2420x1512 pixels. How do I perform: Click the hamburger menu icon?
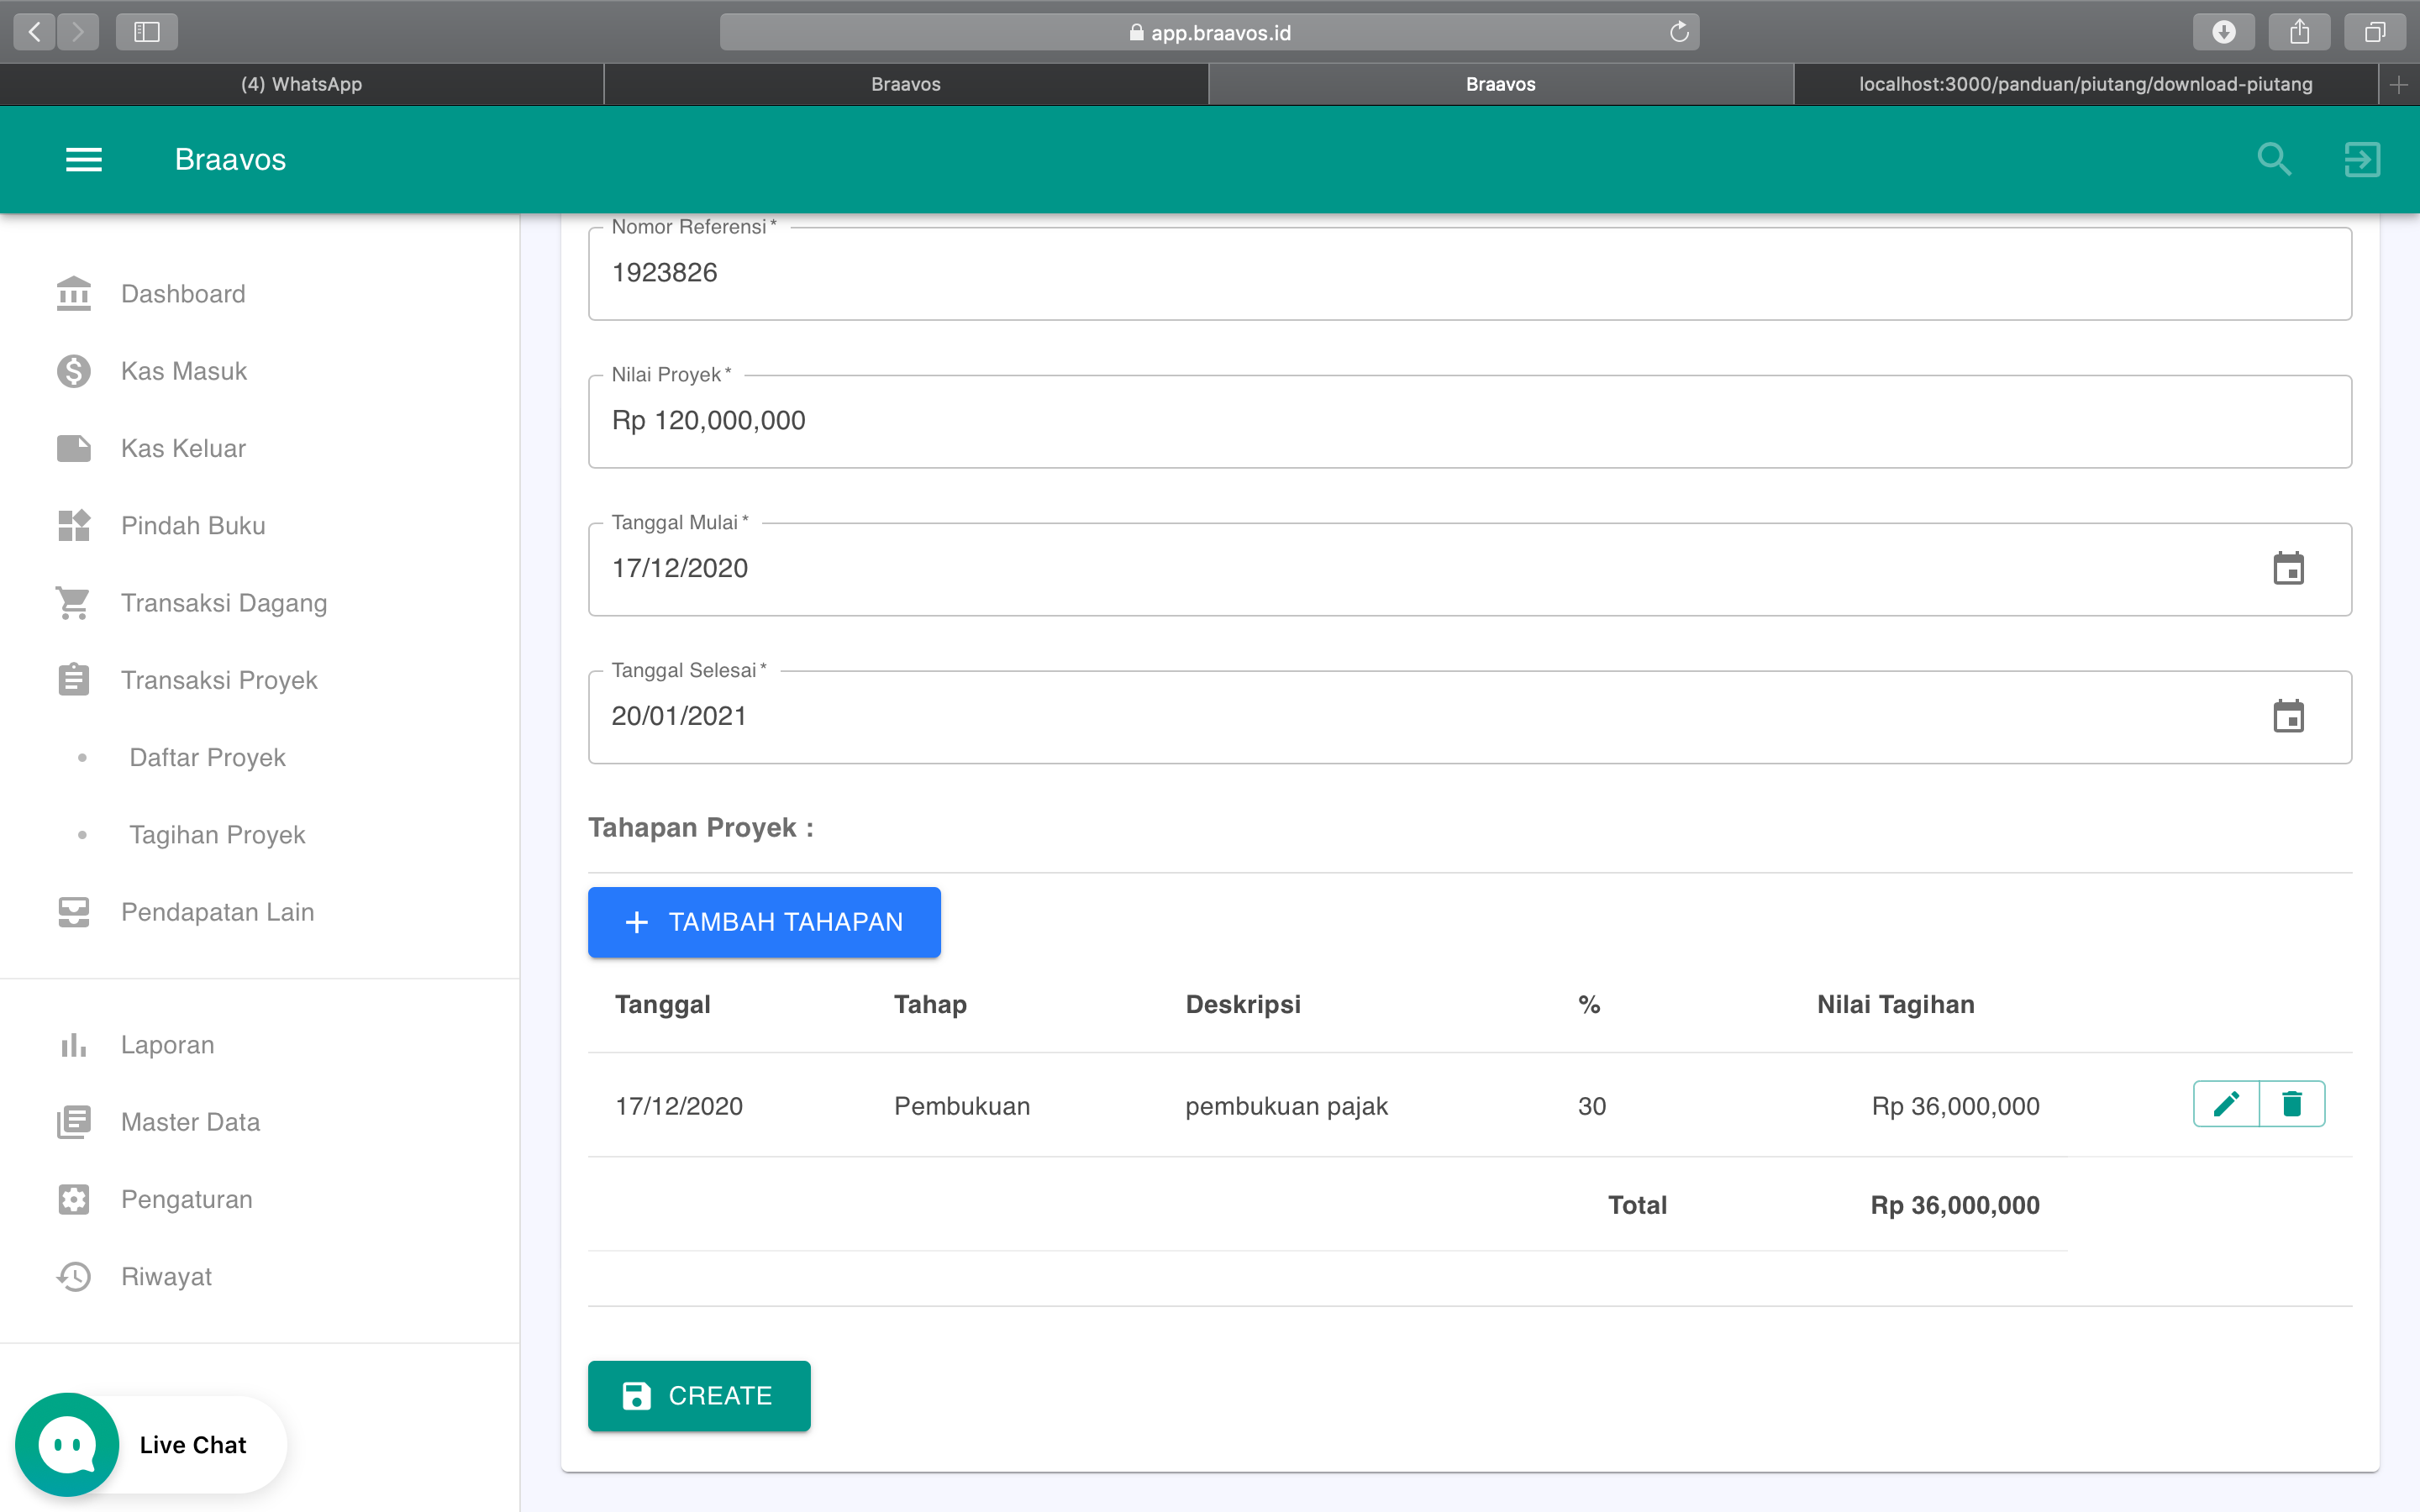pyautogui.click(x=84, y=160)
